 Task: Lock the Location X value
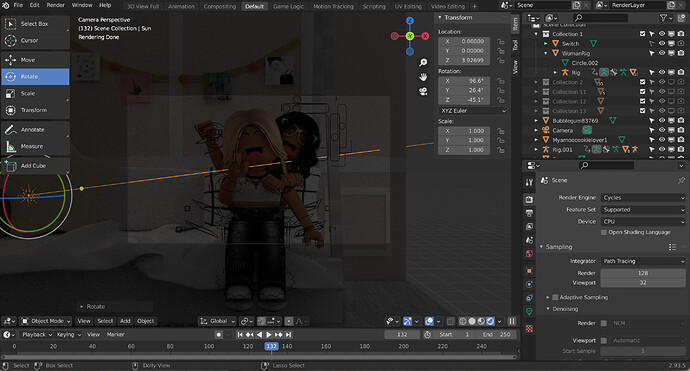501,41
